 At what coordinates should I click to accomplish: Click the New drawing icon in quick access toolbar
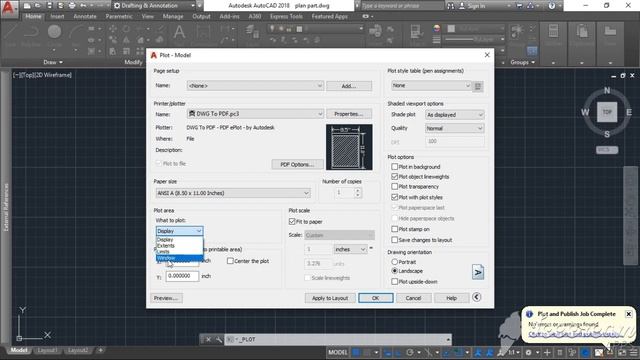pyautogui.click(x=27, y=6)
